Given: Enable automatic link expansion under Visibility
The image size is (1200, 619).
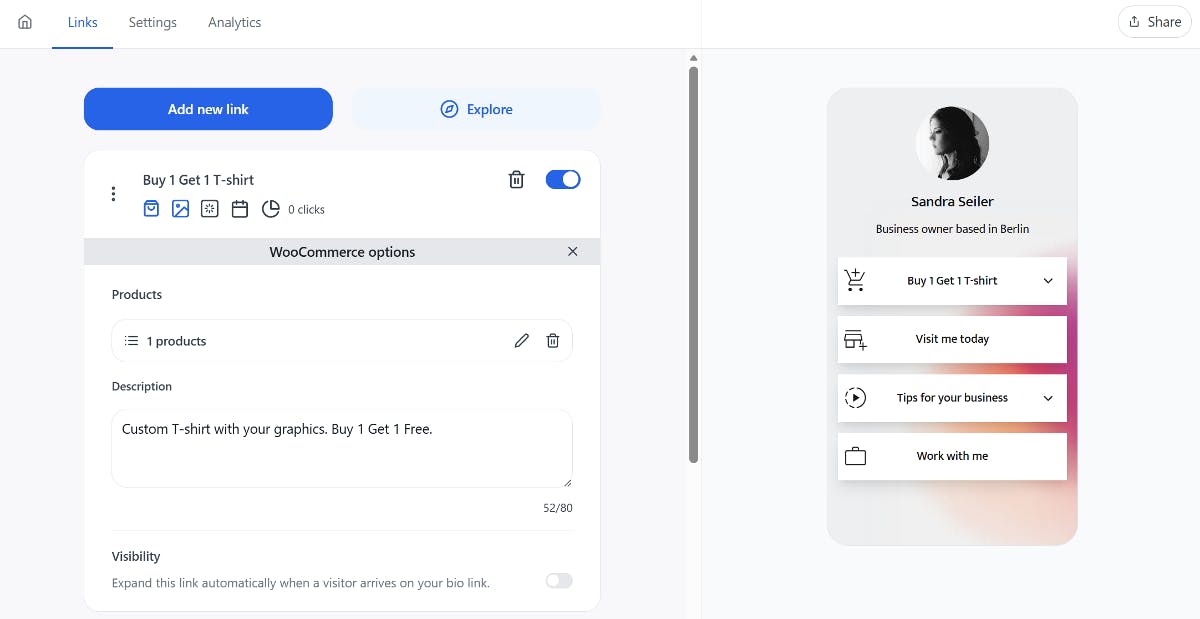Looking at the screenshot, I should (558, 580).
